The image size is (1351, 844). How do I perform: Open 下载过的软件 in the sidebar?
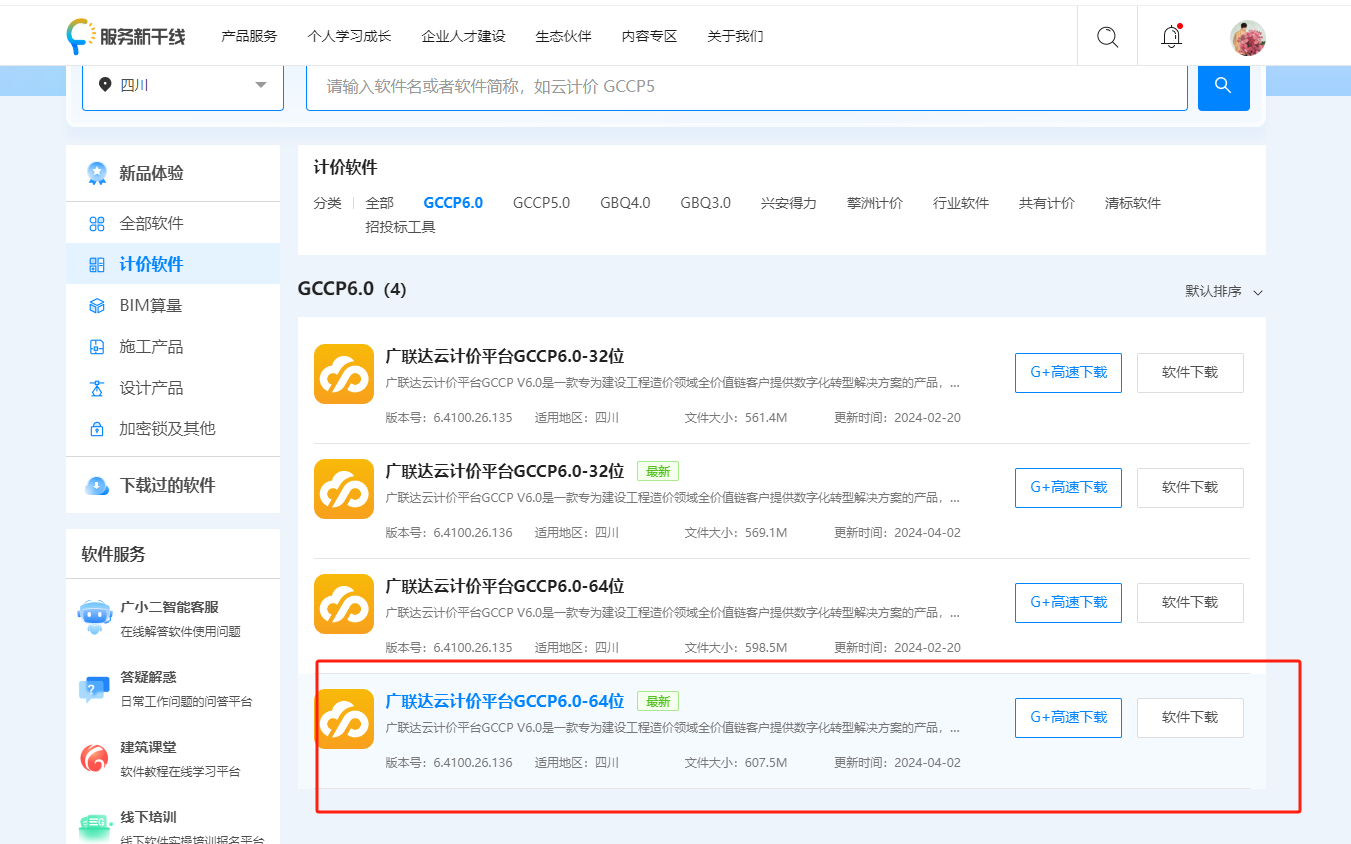click(x=173, y=486)
